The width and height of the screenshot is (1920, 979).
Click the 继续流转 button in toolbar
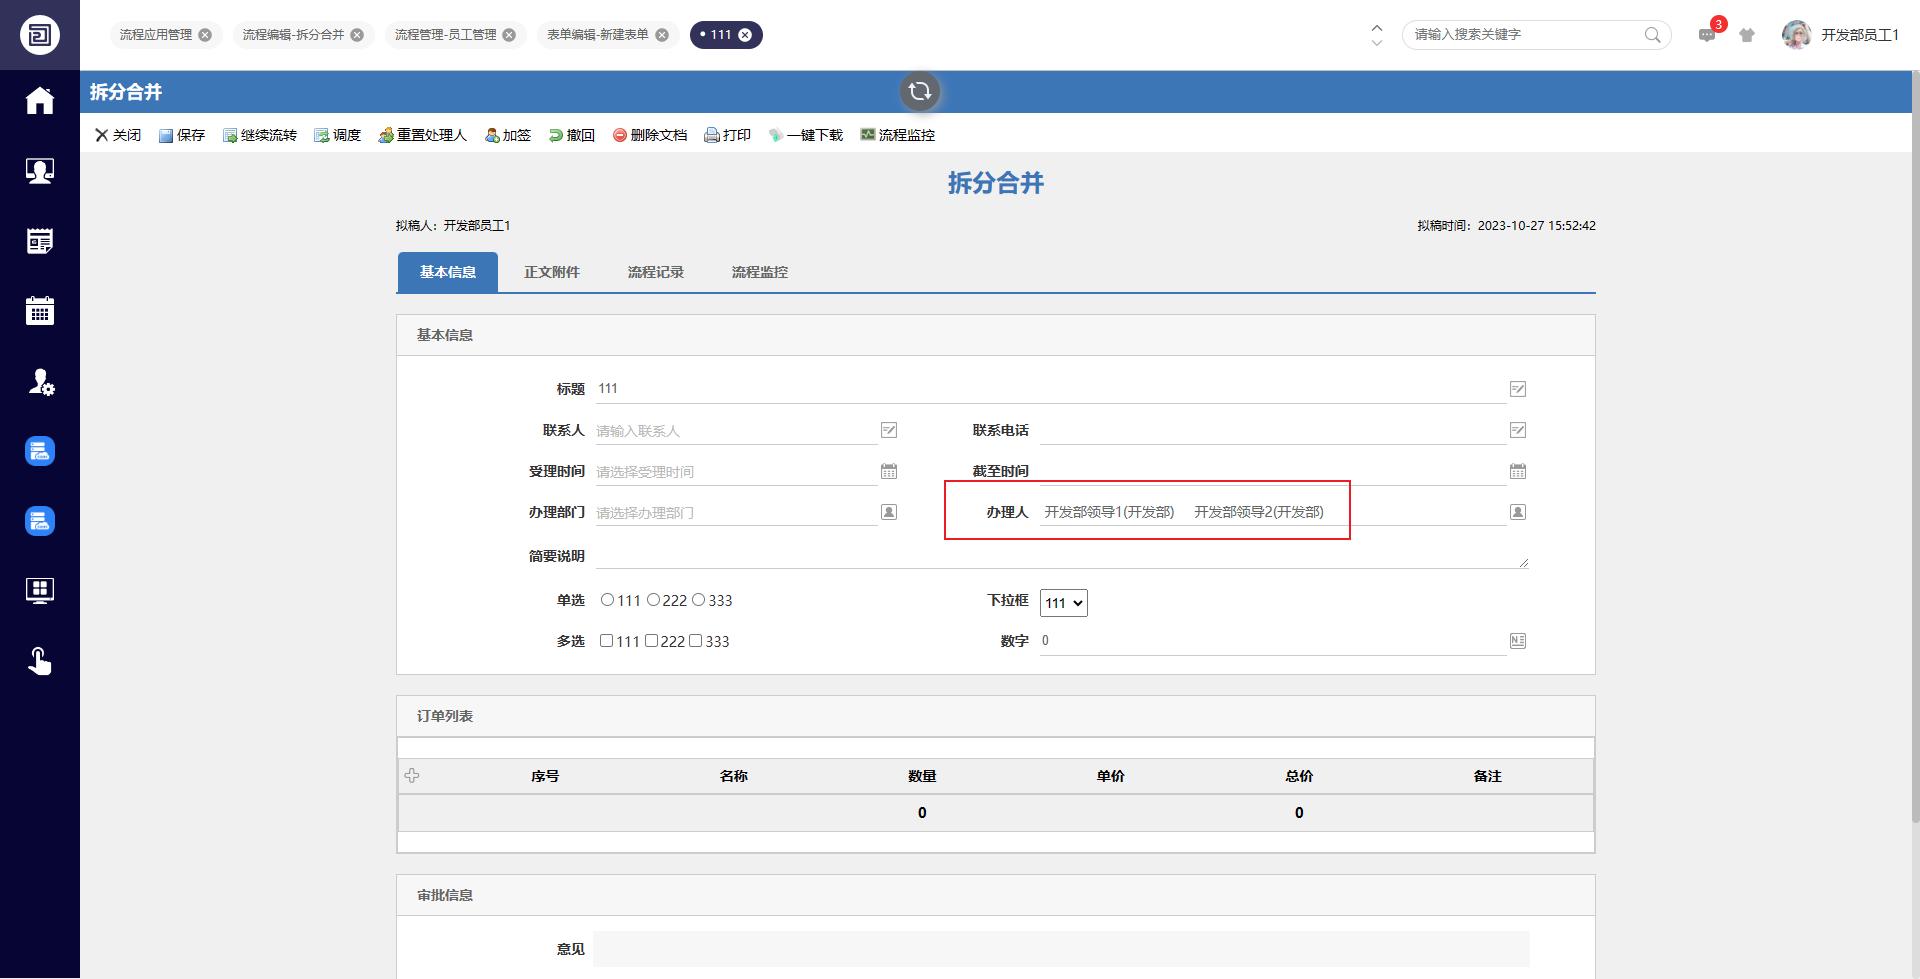coord(260,135)
